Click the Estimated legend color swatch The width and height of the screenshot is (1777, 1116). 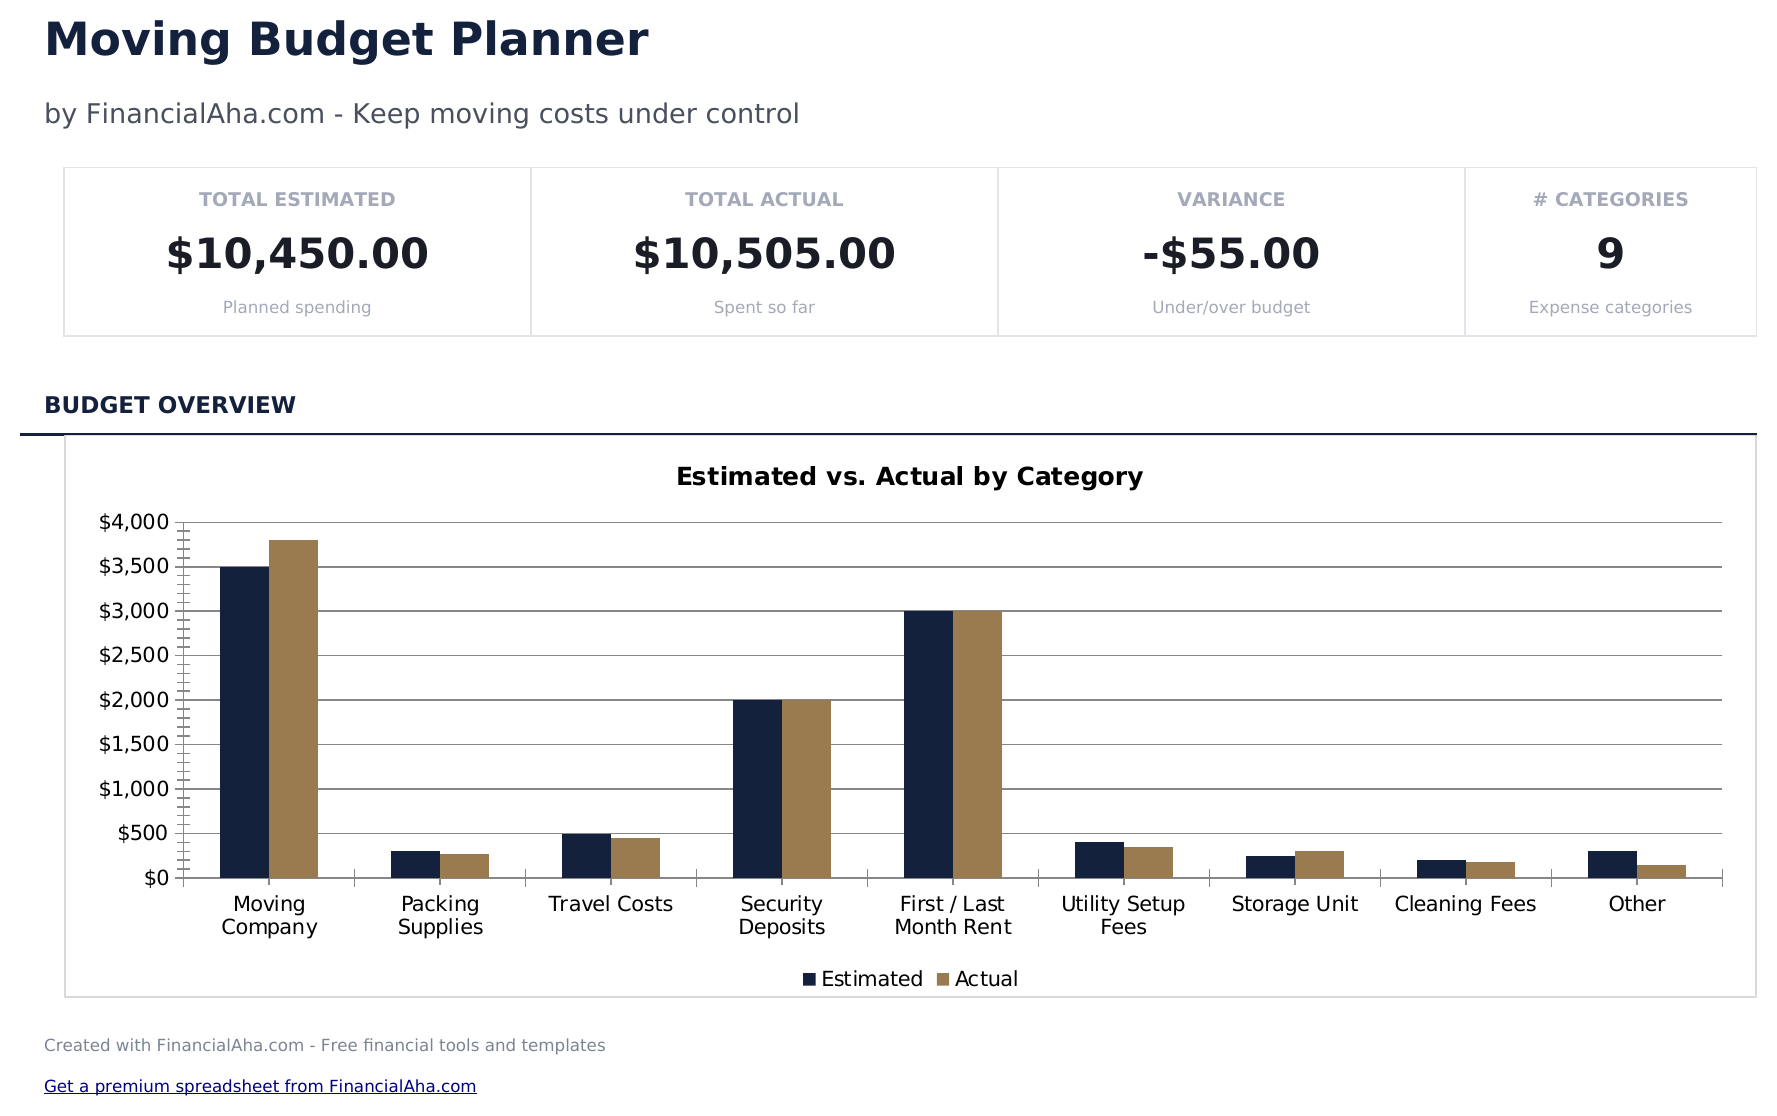[x=809, y=979]
